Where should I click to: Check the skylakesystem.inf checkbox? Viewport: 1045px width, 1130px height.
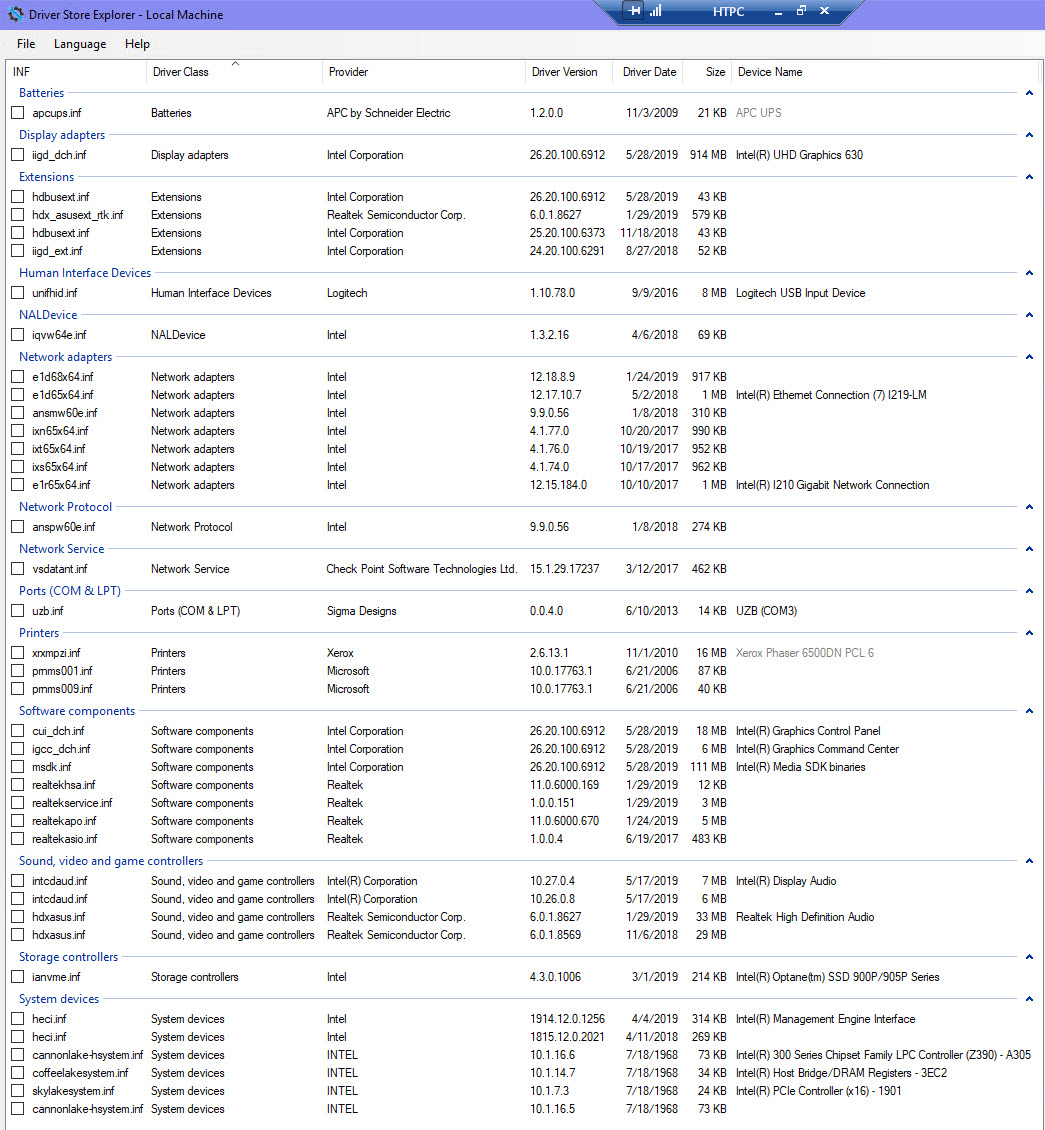[x=18, y=1091]
